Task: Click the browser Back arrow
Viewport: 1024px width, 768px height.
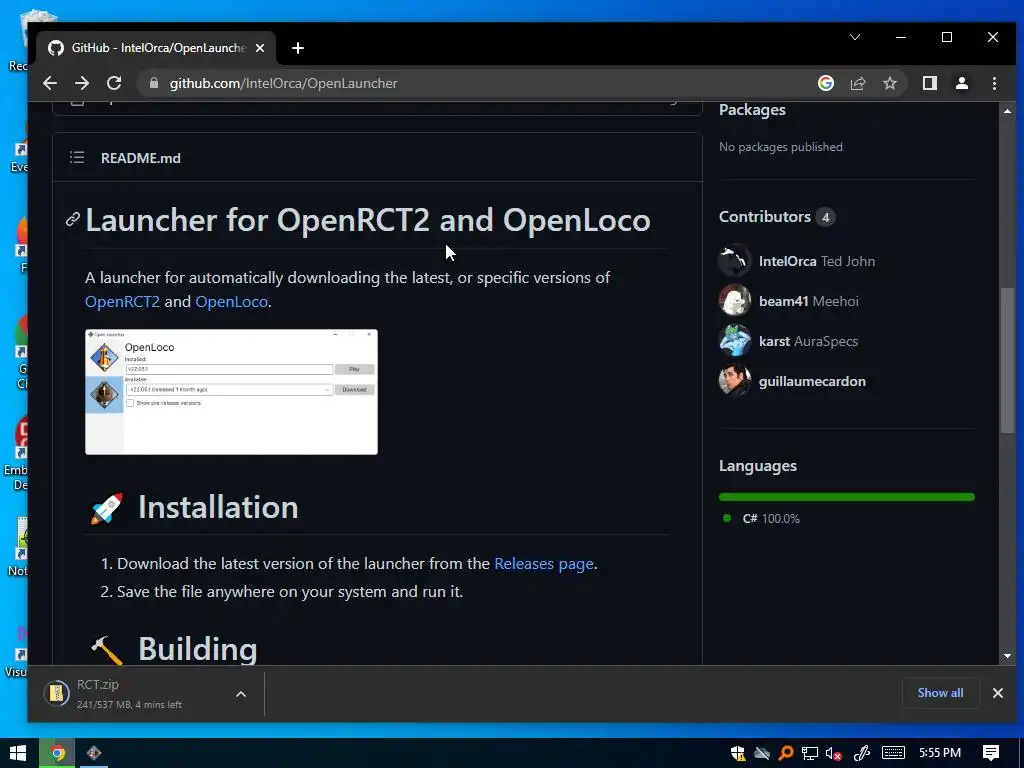Action: click(50, 83)
